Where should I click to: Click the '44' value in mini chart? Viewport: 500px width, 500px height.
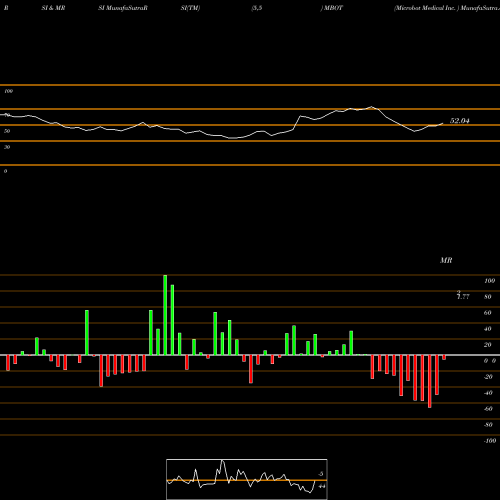point(322,486)
